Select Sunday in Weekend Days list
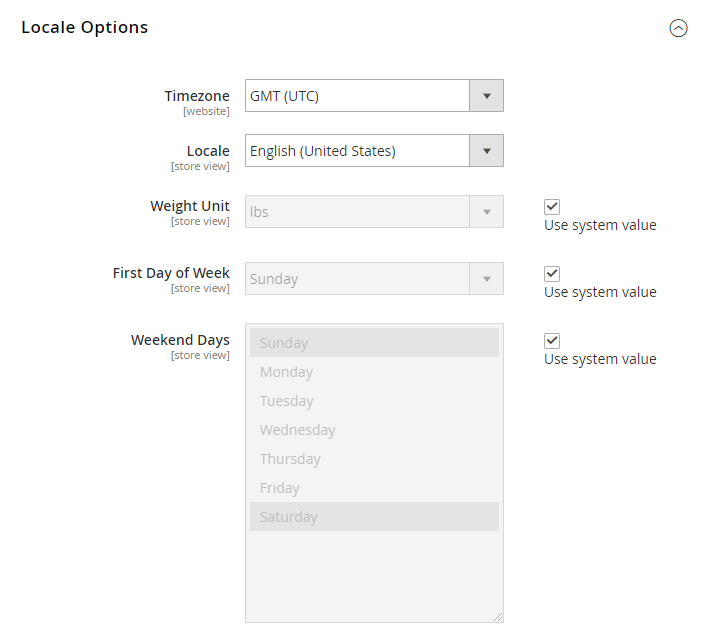 [x=374, y=343]
